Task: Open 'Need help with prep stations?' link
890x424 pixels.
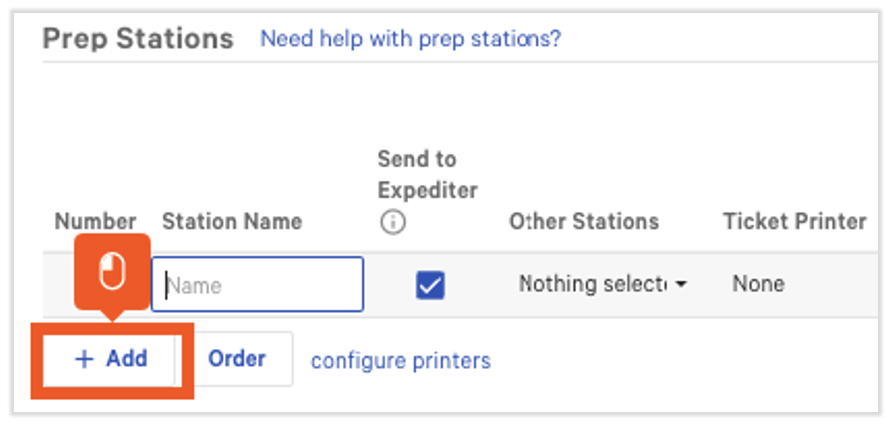Action: pyautogui.click(x=410, y=39)
